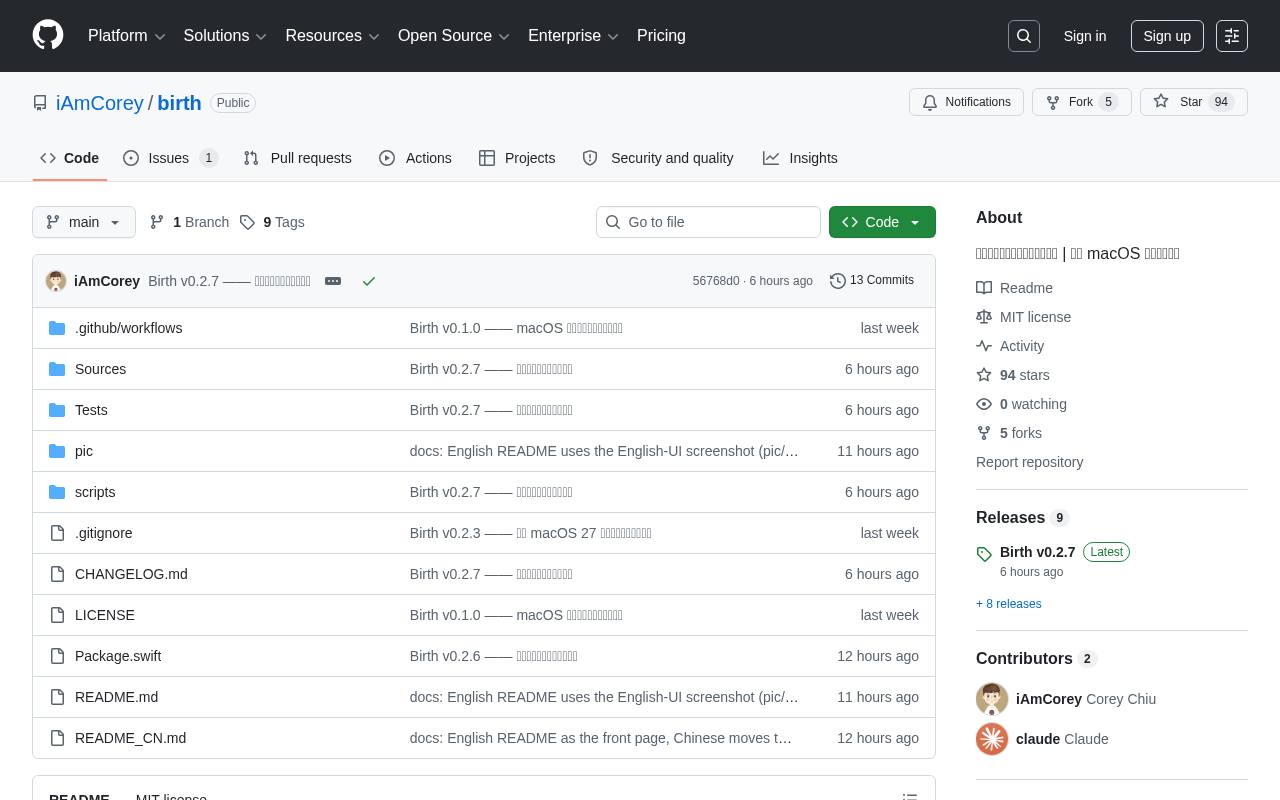
Task: Click the LICENSE file icon
Action: pos(57,615)
